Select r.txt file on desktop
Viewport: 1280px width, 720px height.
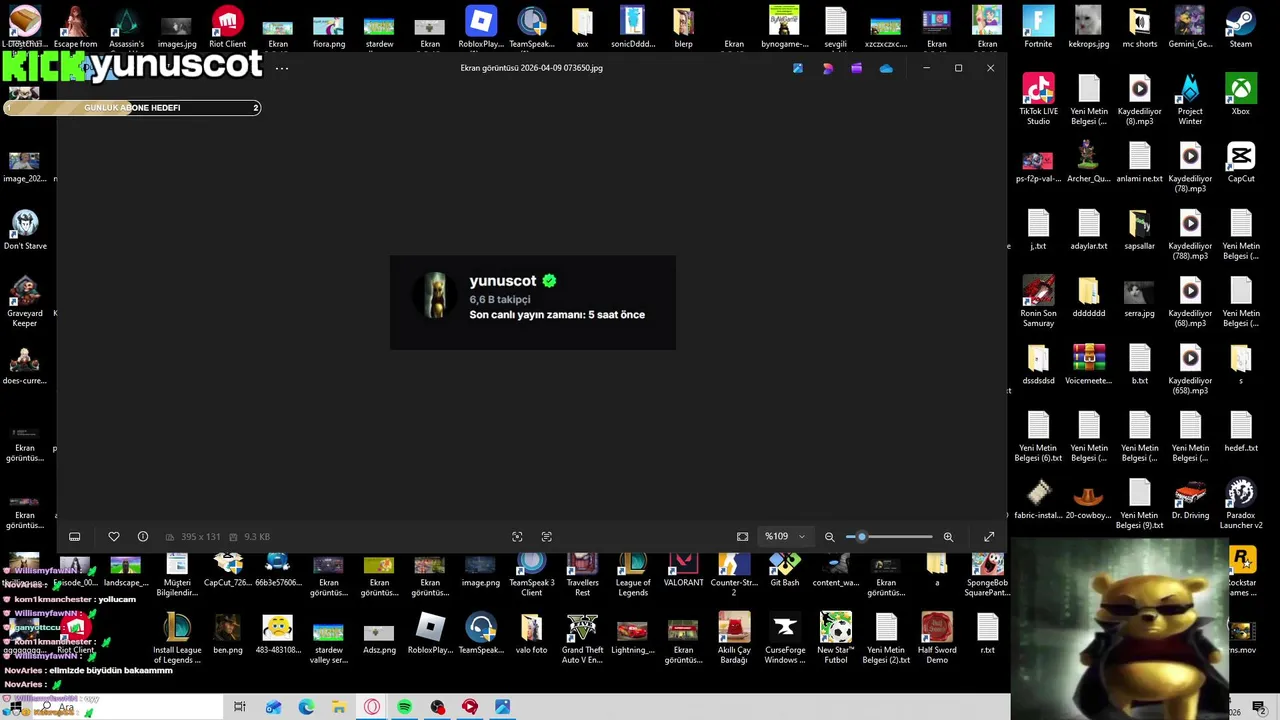pyautogui.click(x=987, y=633)
